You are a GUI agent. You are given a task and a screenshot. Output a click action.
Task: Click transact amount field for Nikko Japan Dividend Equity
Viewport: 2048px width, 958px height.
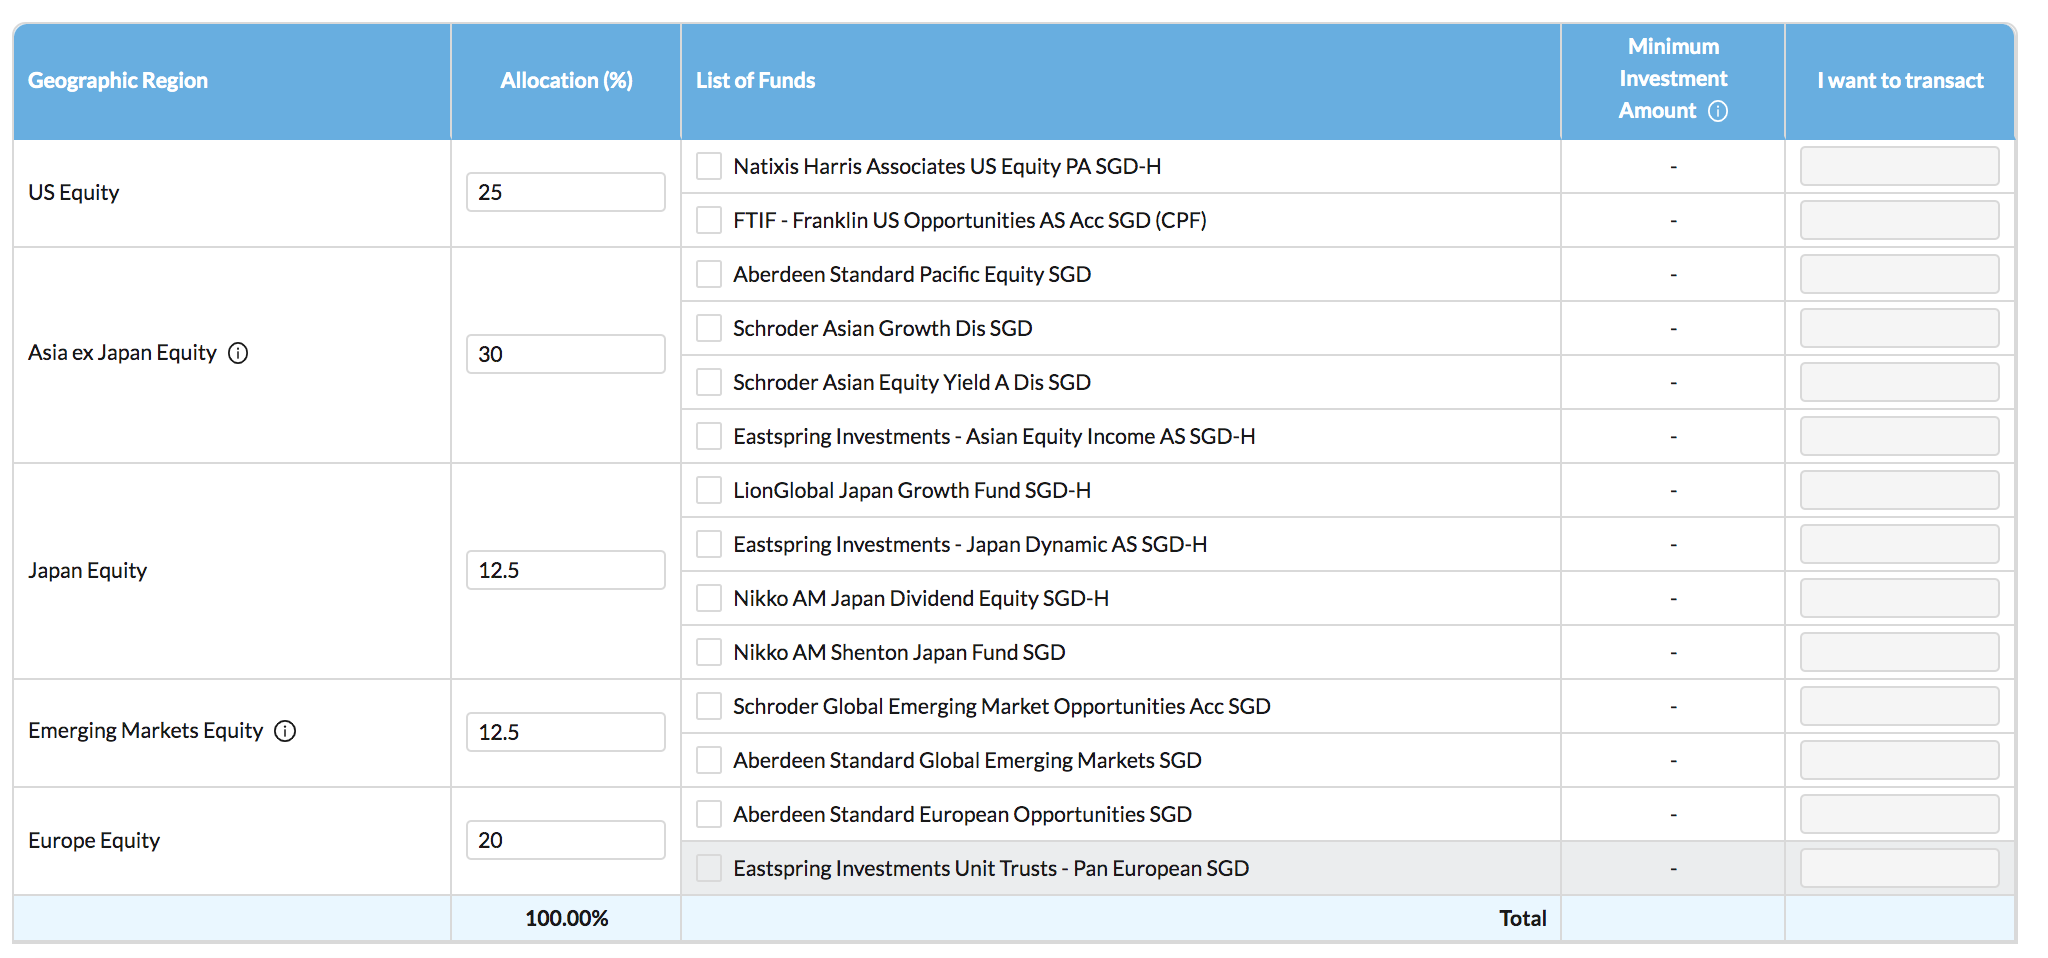1899,598
